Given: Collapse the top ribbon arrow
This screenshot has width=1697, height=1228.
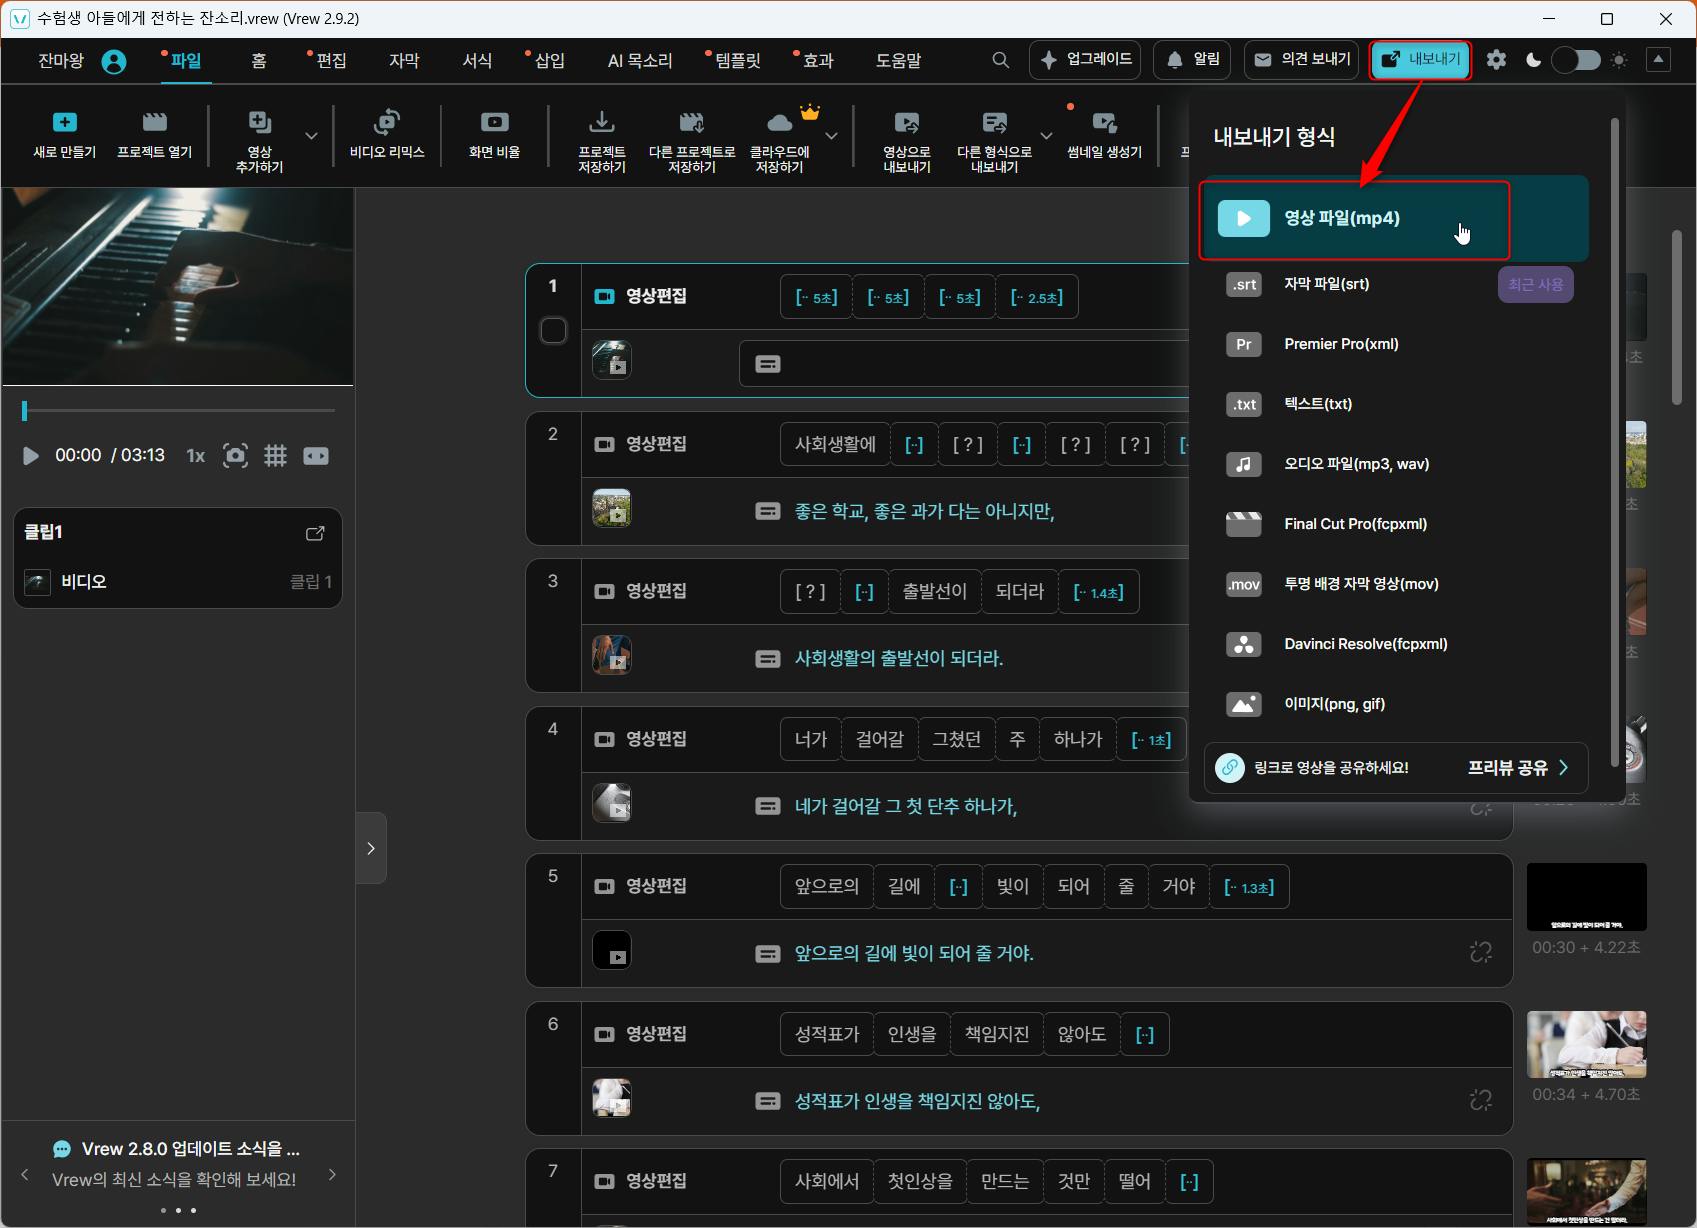Looking at the screenshot, I should (x=1658, y=60).
